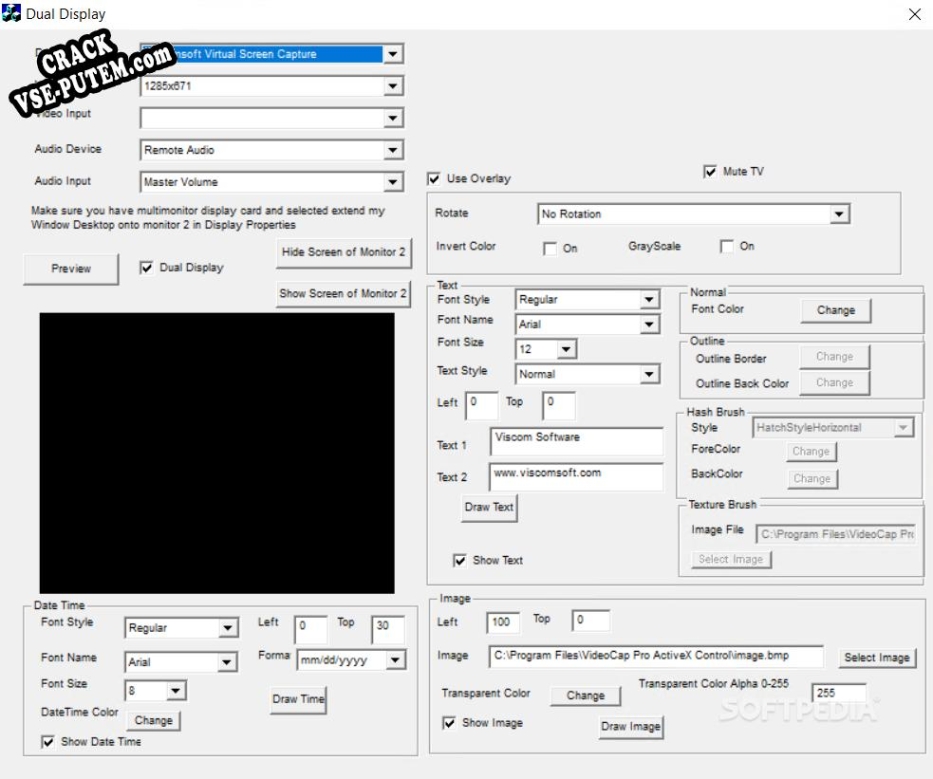
Task: Click the Preview button
Action: pyautogui.click(x=71, y=269)
